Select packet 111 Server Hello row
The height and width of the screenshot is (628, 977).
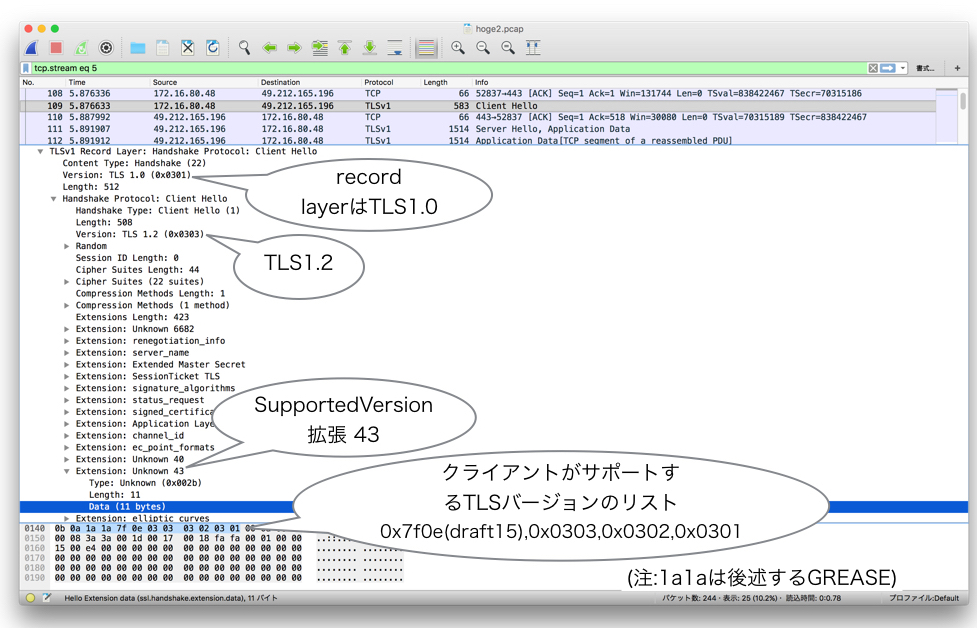[479, 129]
